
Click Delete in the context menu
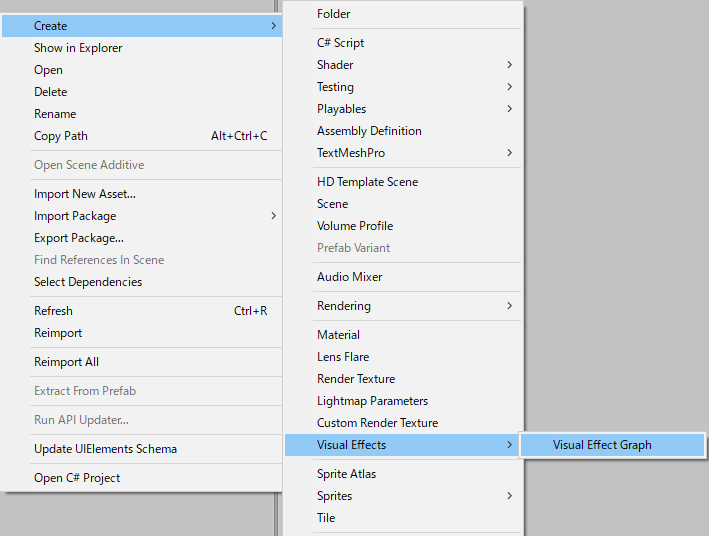(142, 92)
